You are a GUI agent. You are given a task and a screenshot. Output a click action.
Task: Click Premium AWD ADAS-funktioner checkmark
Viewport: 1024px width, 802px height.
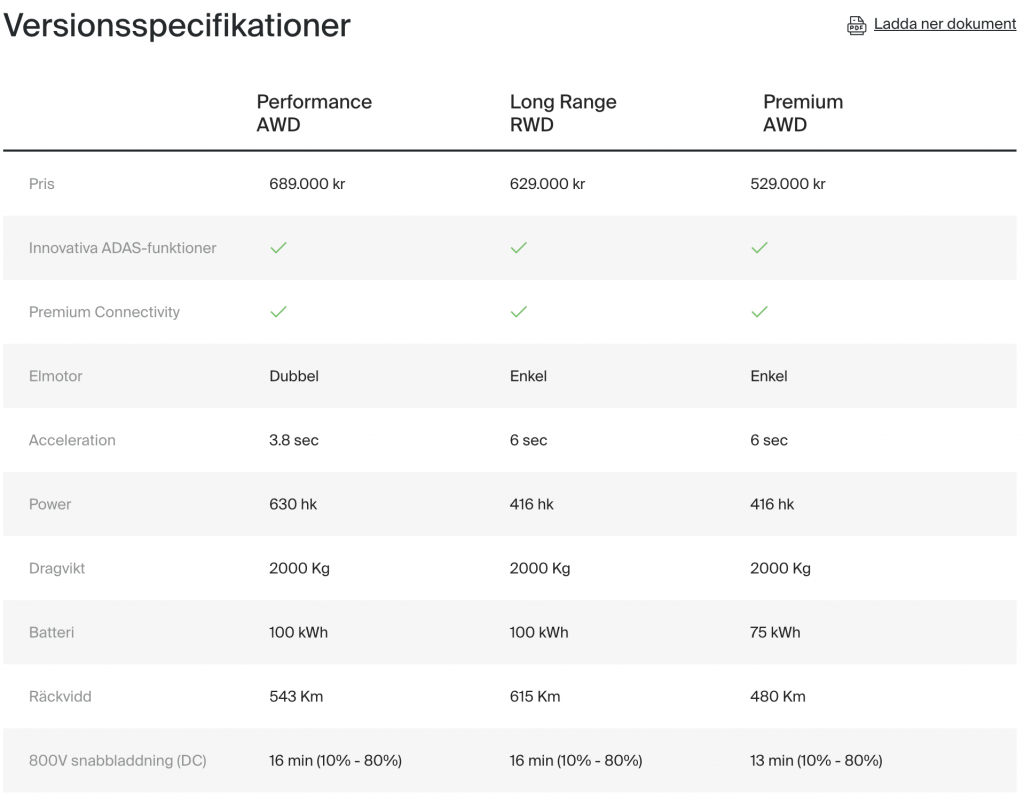(759, 248)
